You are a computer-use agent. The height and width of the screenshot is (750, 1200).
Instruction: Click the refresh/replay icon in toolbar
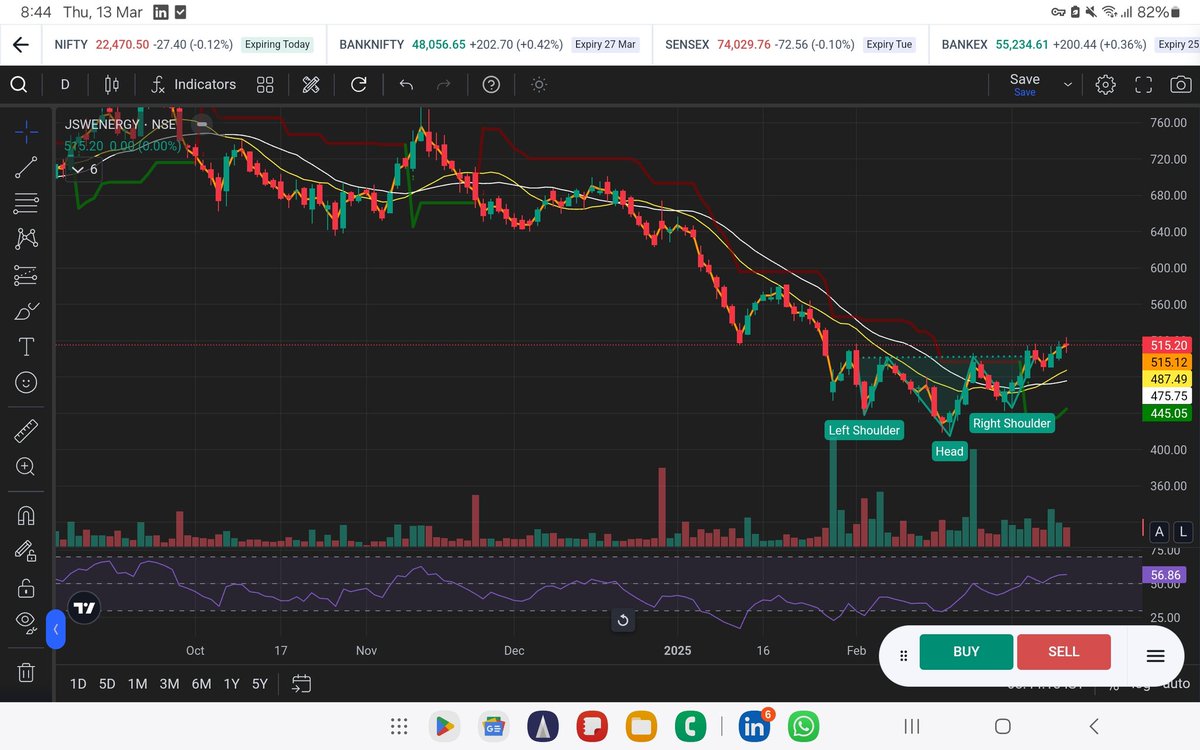pyautogui.click(x=358, y=85)
